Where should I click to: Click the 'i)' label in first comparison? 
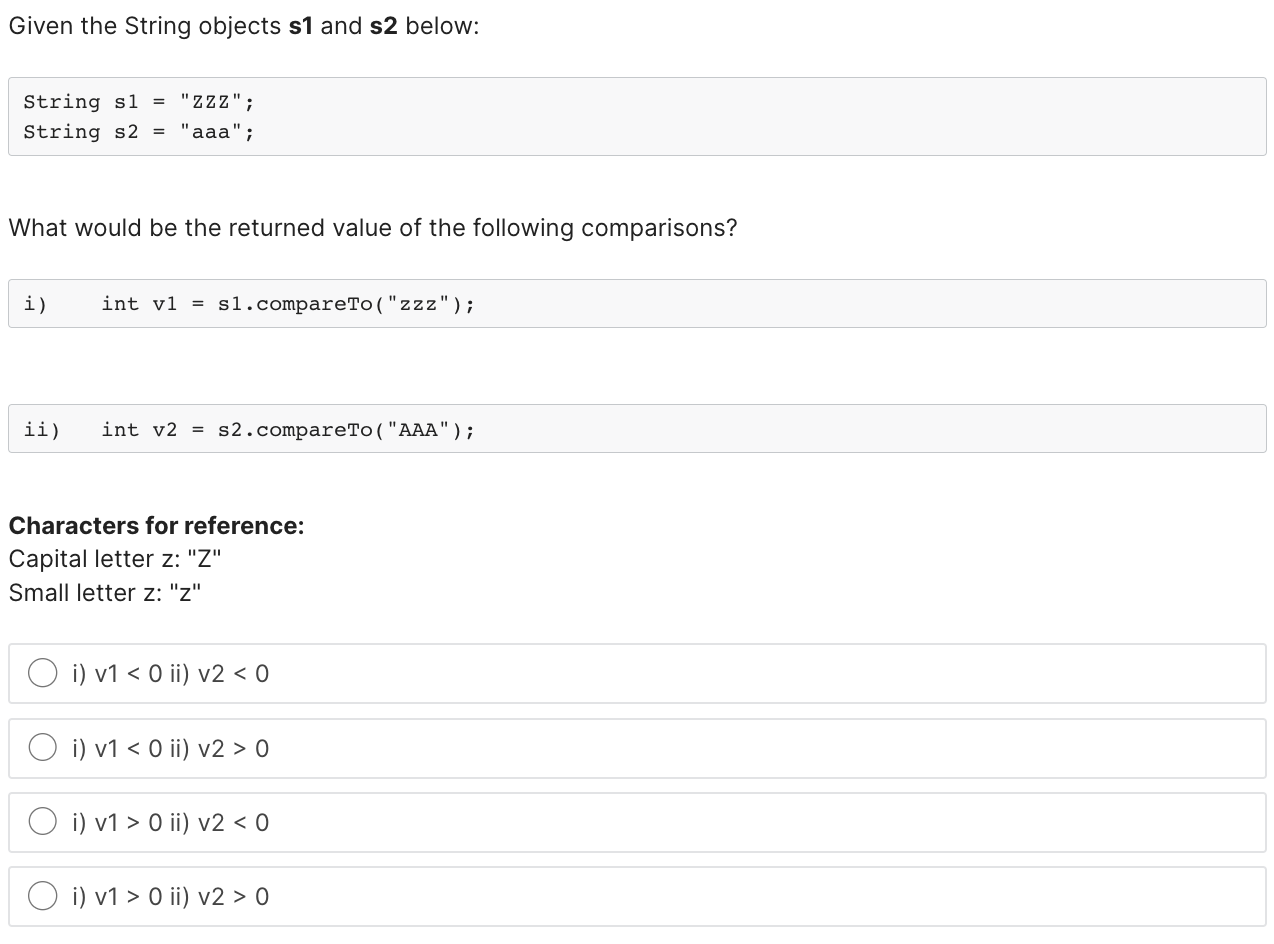(36, 304)
